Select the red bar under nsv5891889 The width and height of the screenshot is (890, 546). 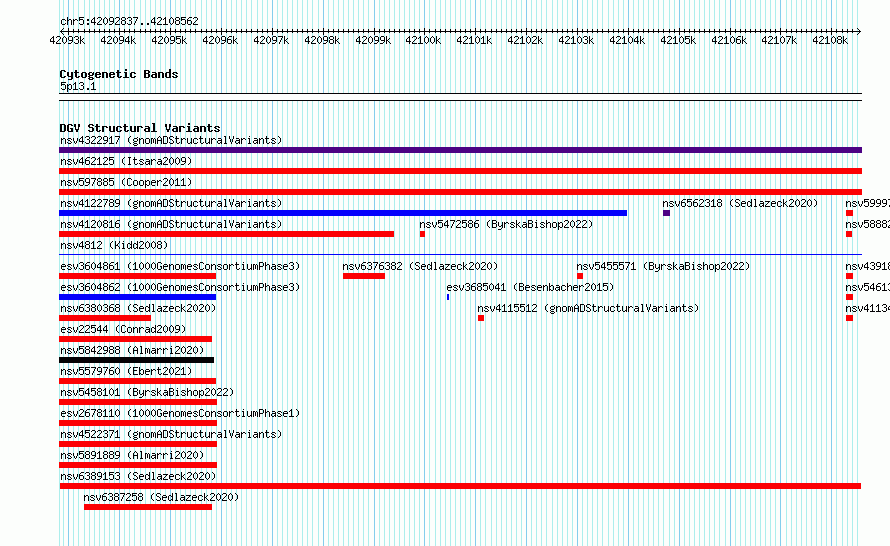coord(138,465)
